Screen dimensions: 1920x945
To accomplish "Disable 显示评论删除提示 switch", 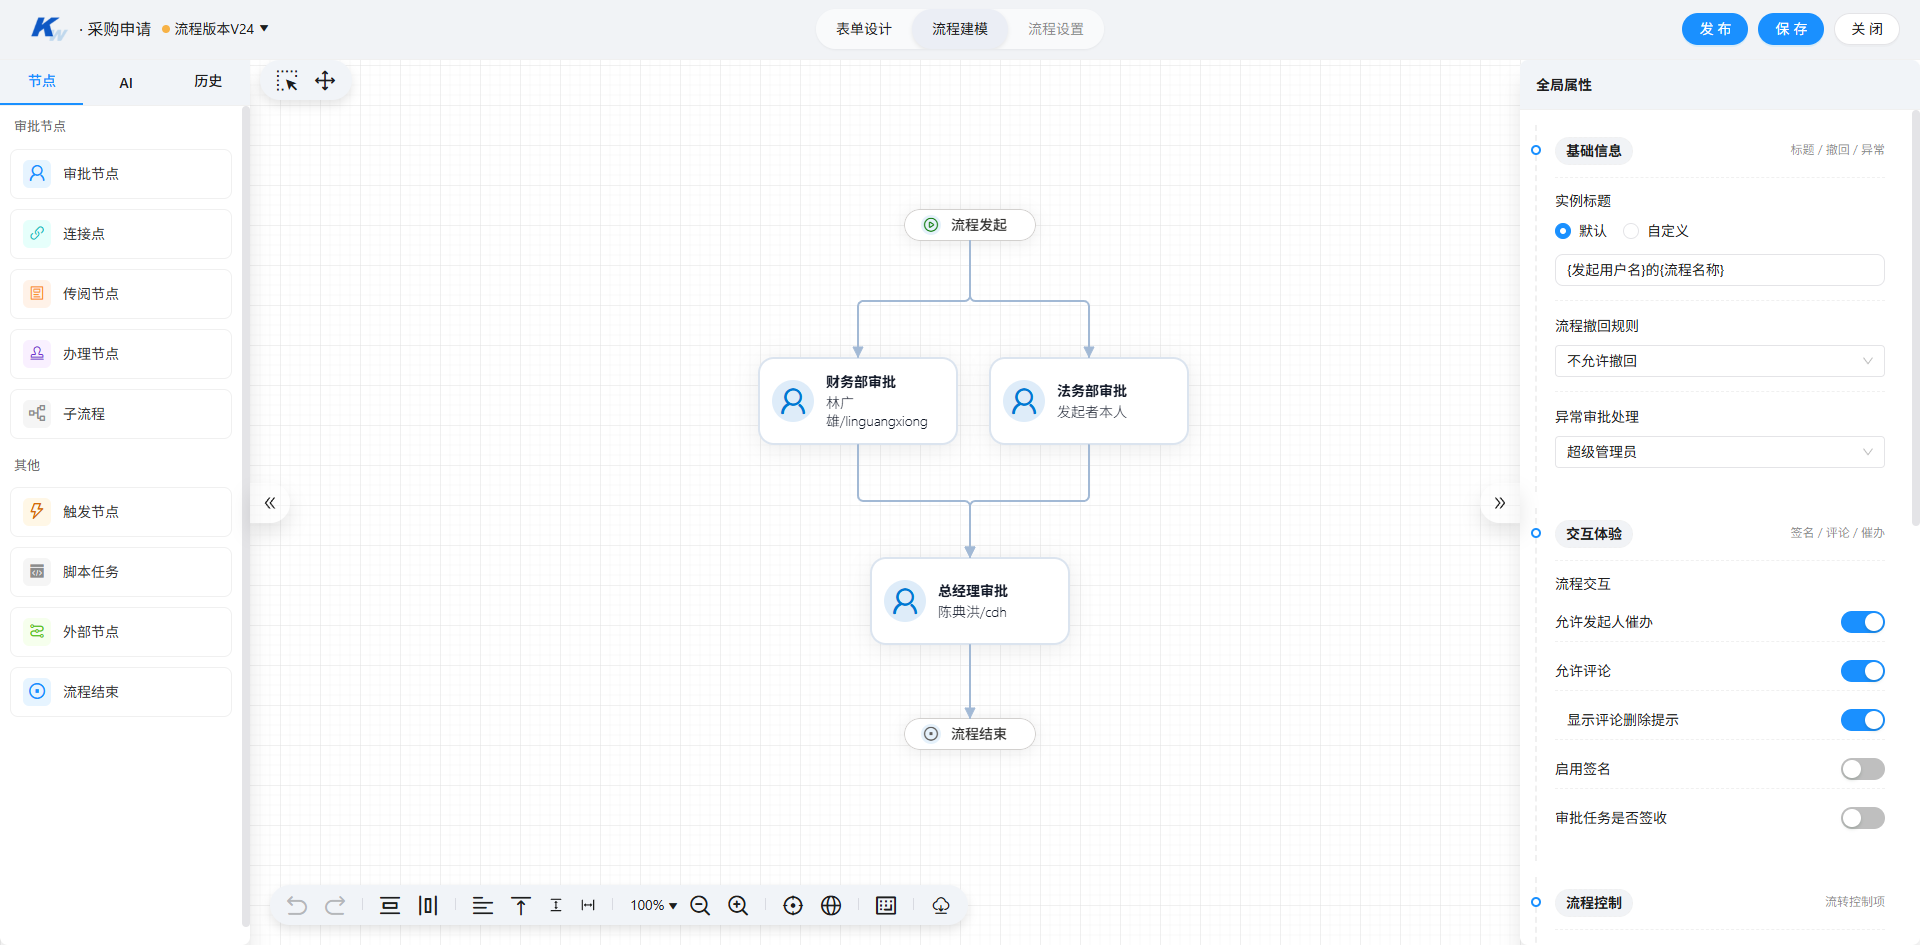I will (1863, 720).
